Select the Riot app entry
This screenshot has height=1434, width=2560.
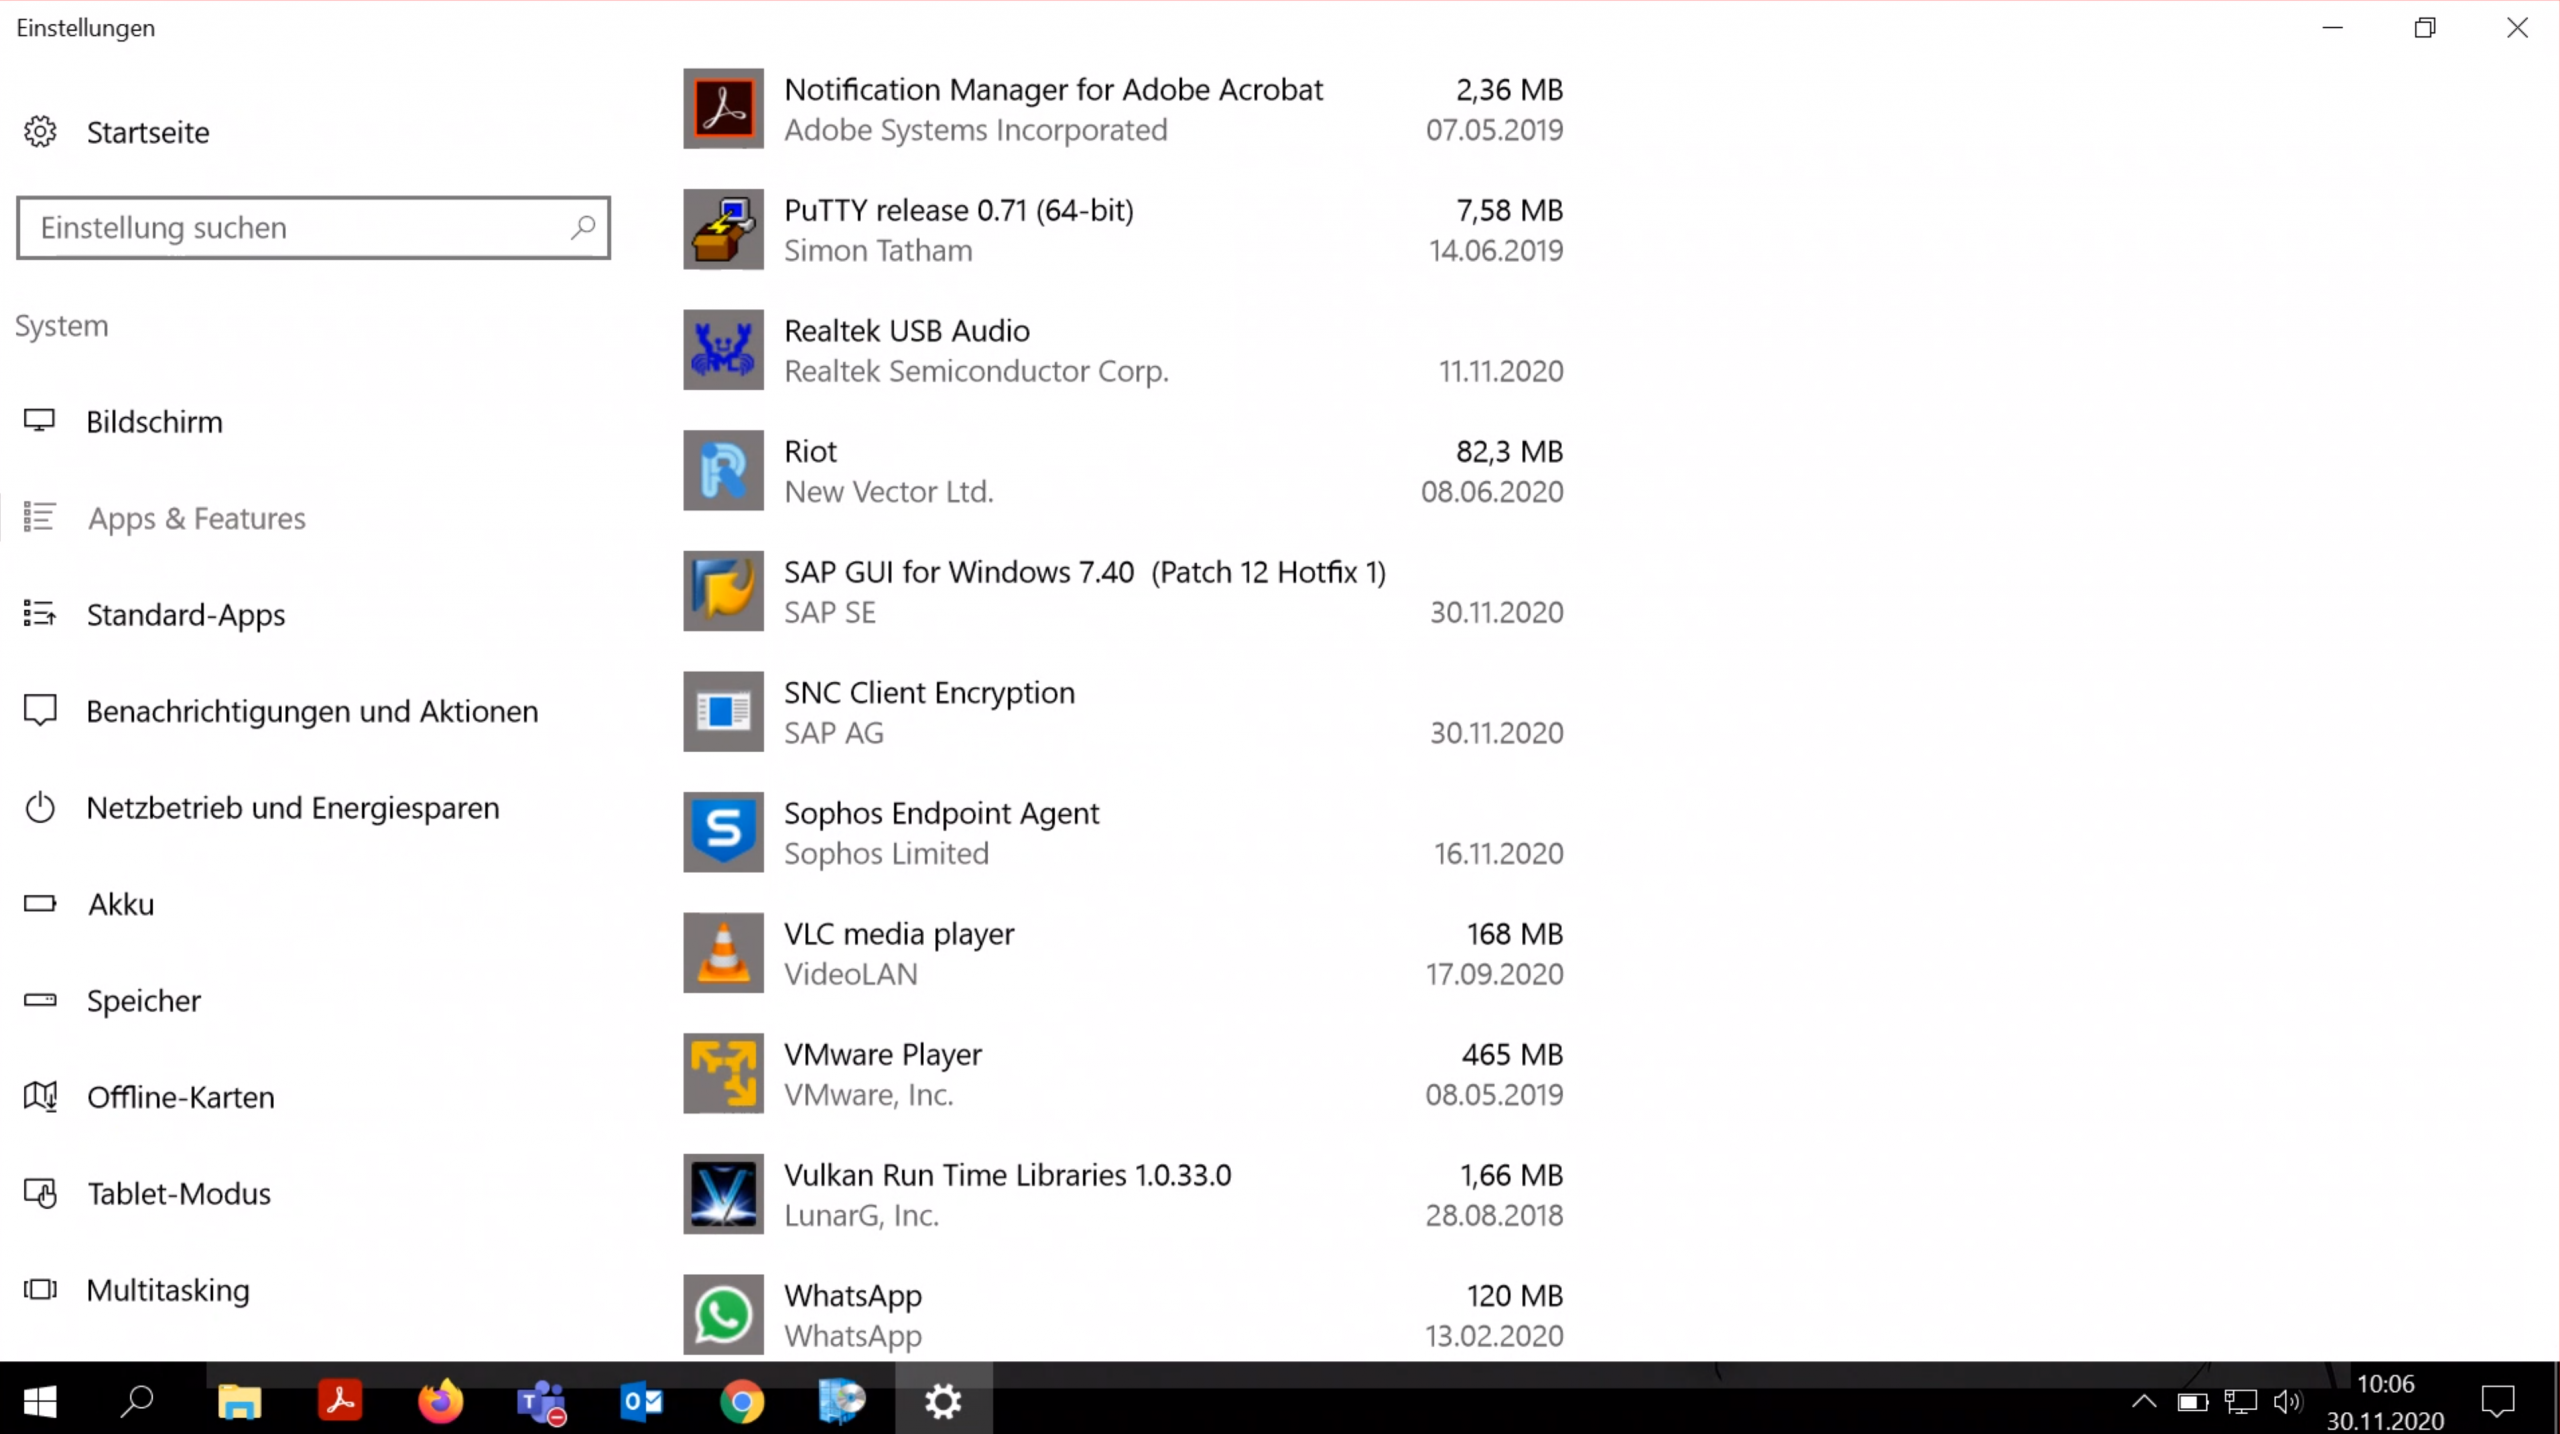pos(1123,470)
